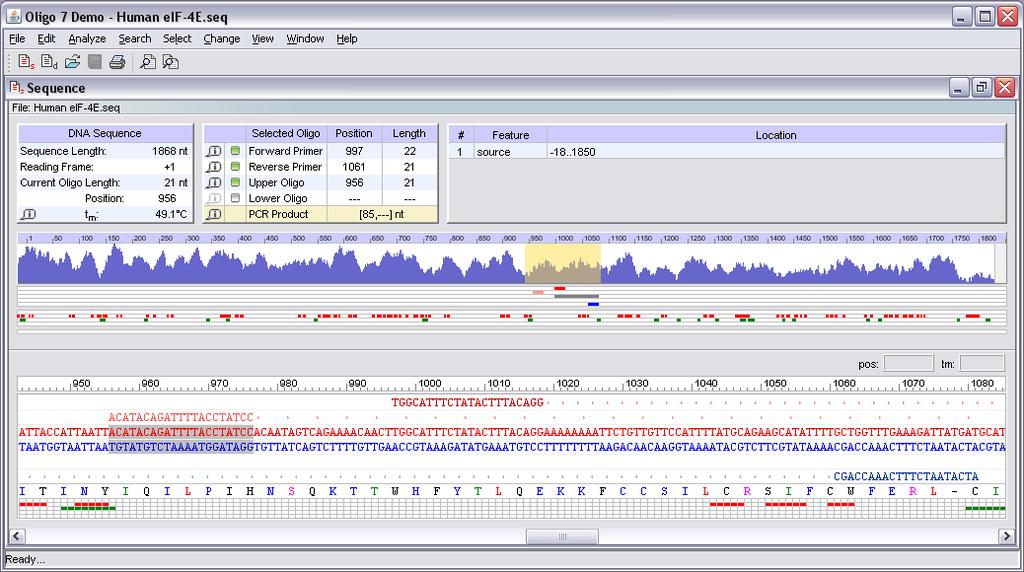The image size is (1024, 572).
Task: Open the Analyze menu
Action: tap(87, 39)
